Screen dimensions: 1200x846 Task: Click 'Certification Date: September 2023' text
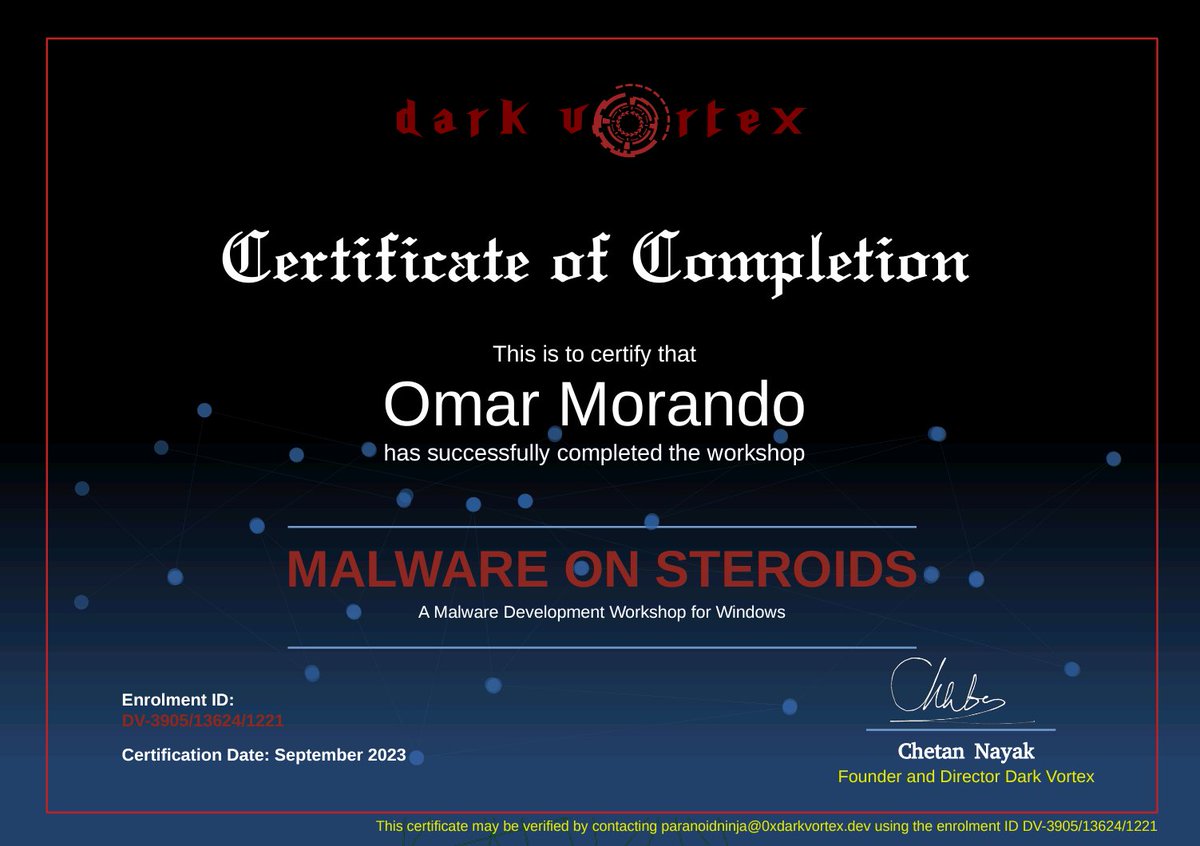(x=264, y=755)
